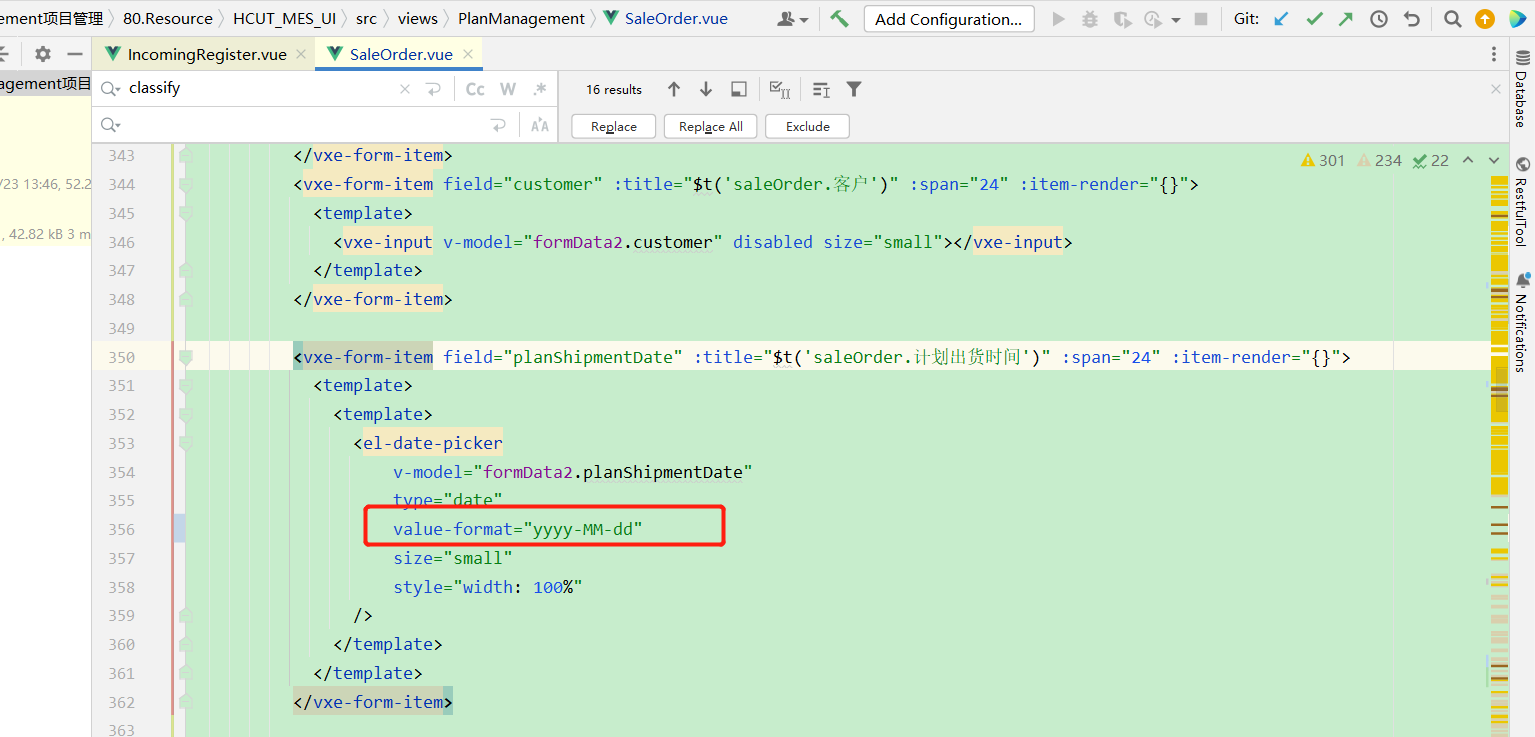Click select all occurrences icon
The height and width of the screenshot is (737, 1535).
pyautogui.click(x=780, y=89)
